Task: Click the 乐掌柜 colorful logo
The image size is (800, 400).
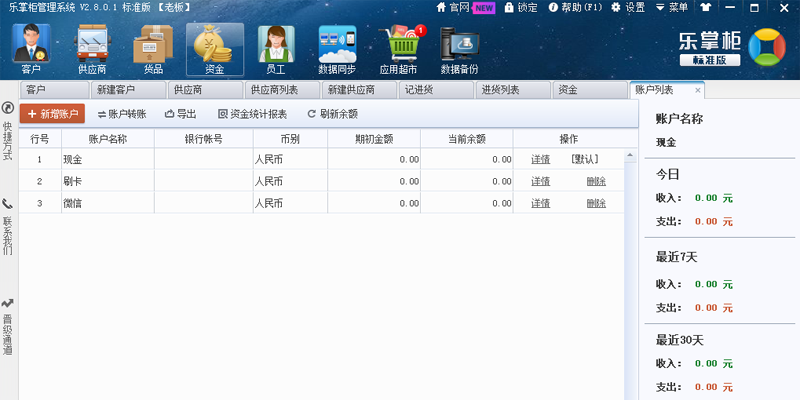Action: point(766,47)
